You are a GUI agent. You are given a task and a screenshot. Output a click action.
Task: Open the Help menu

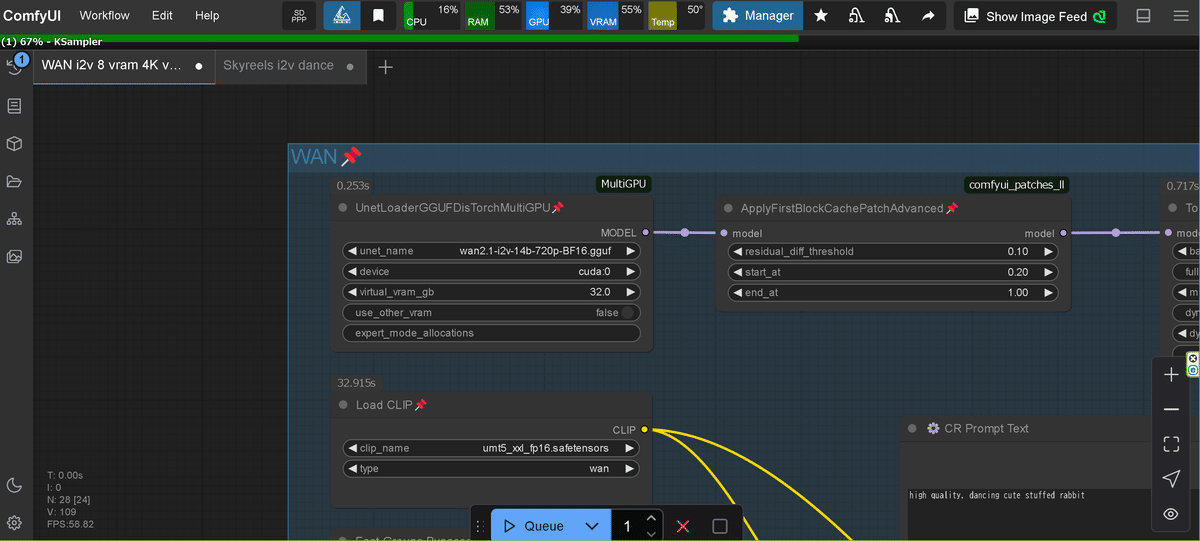click(207, 16)
